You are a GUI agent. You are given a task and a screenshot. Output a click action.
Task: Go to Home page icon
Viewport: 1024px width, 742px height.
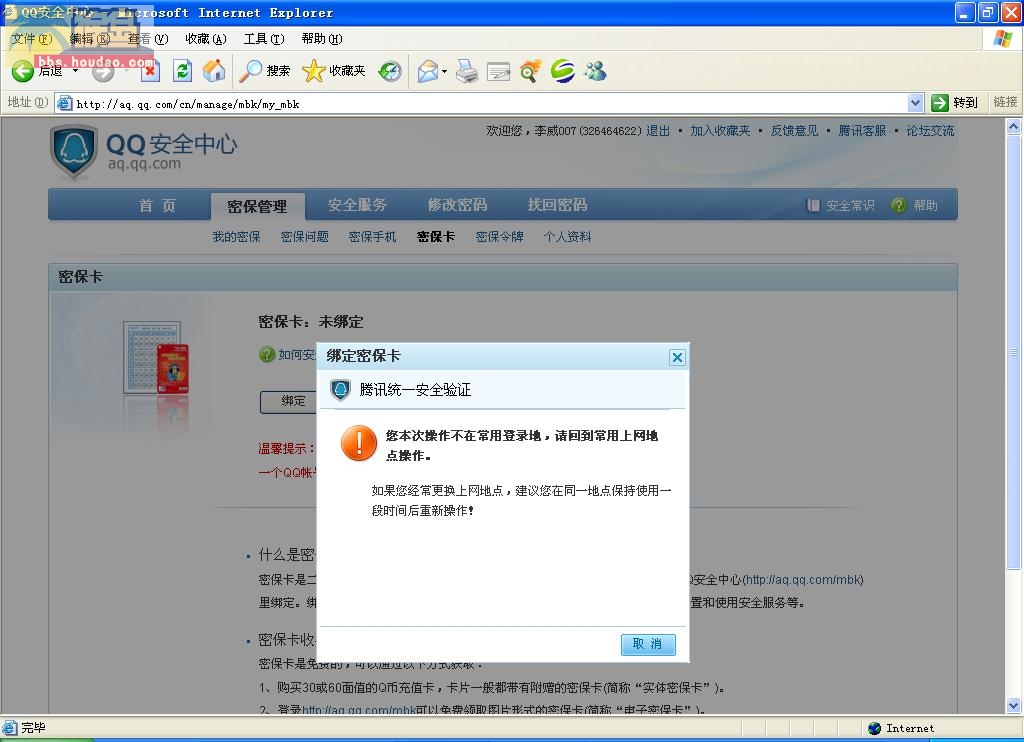214,71
